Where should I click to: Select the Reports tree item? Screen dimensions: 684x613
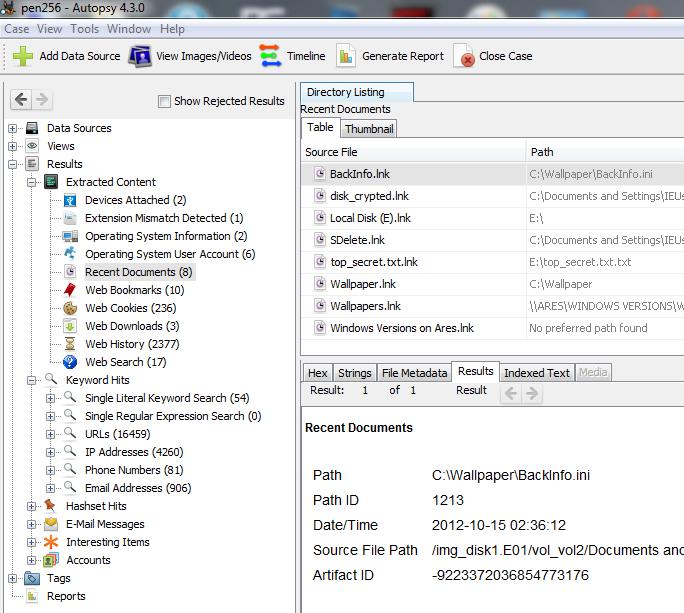[66, 596]
